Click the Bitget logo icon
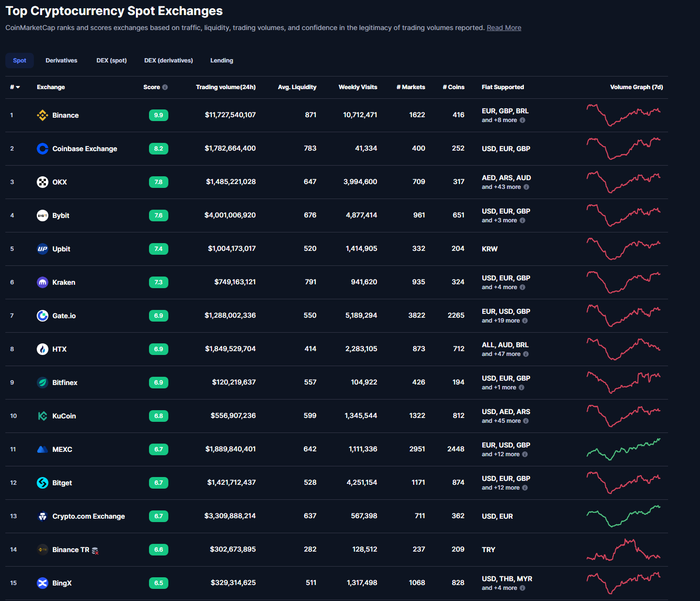The height and width of the screenshot is (601, 700). point(42,483)
